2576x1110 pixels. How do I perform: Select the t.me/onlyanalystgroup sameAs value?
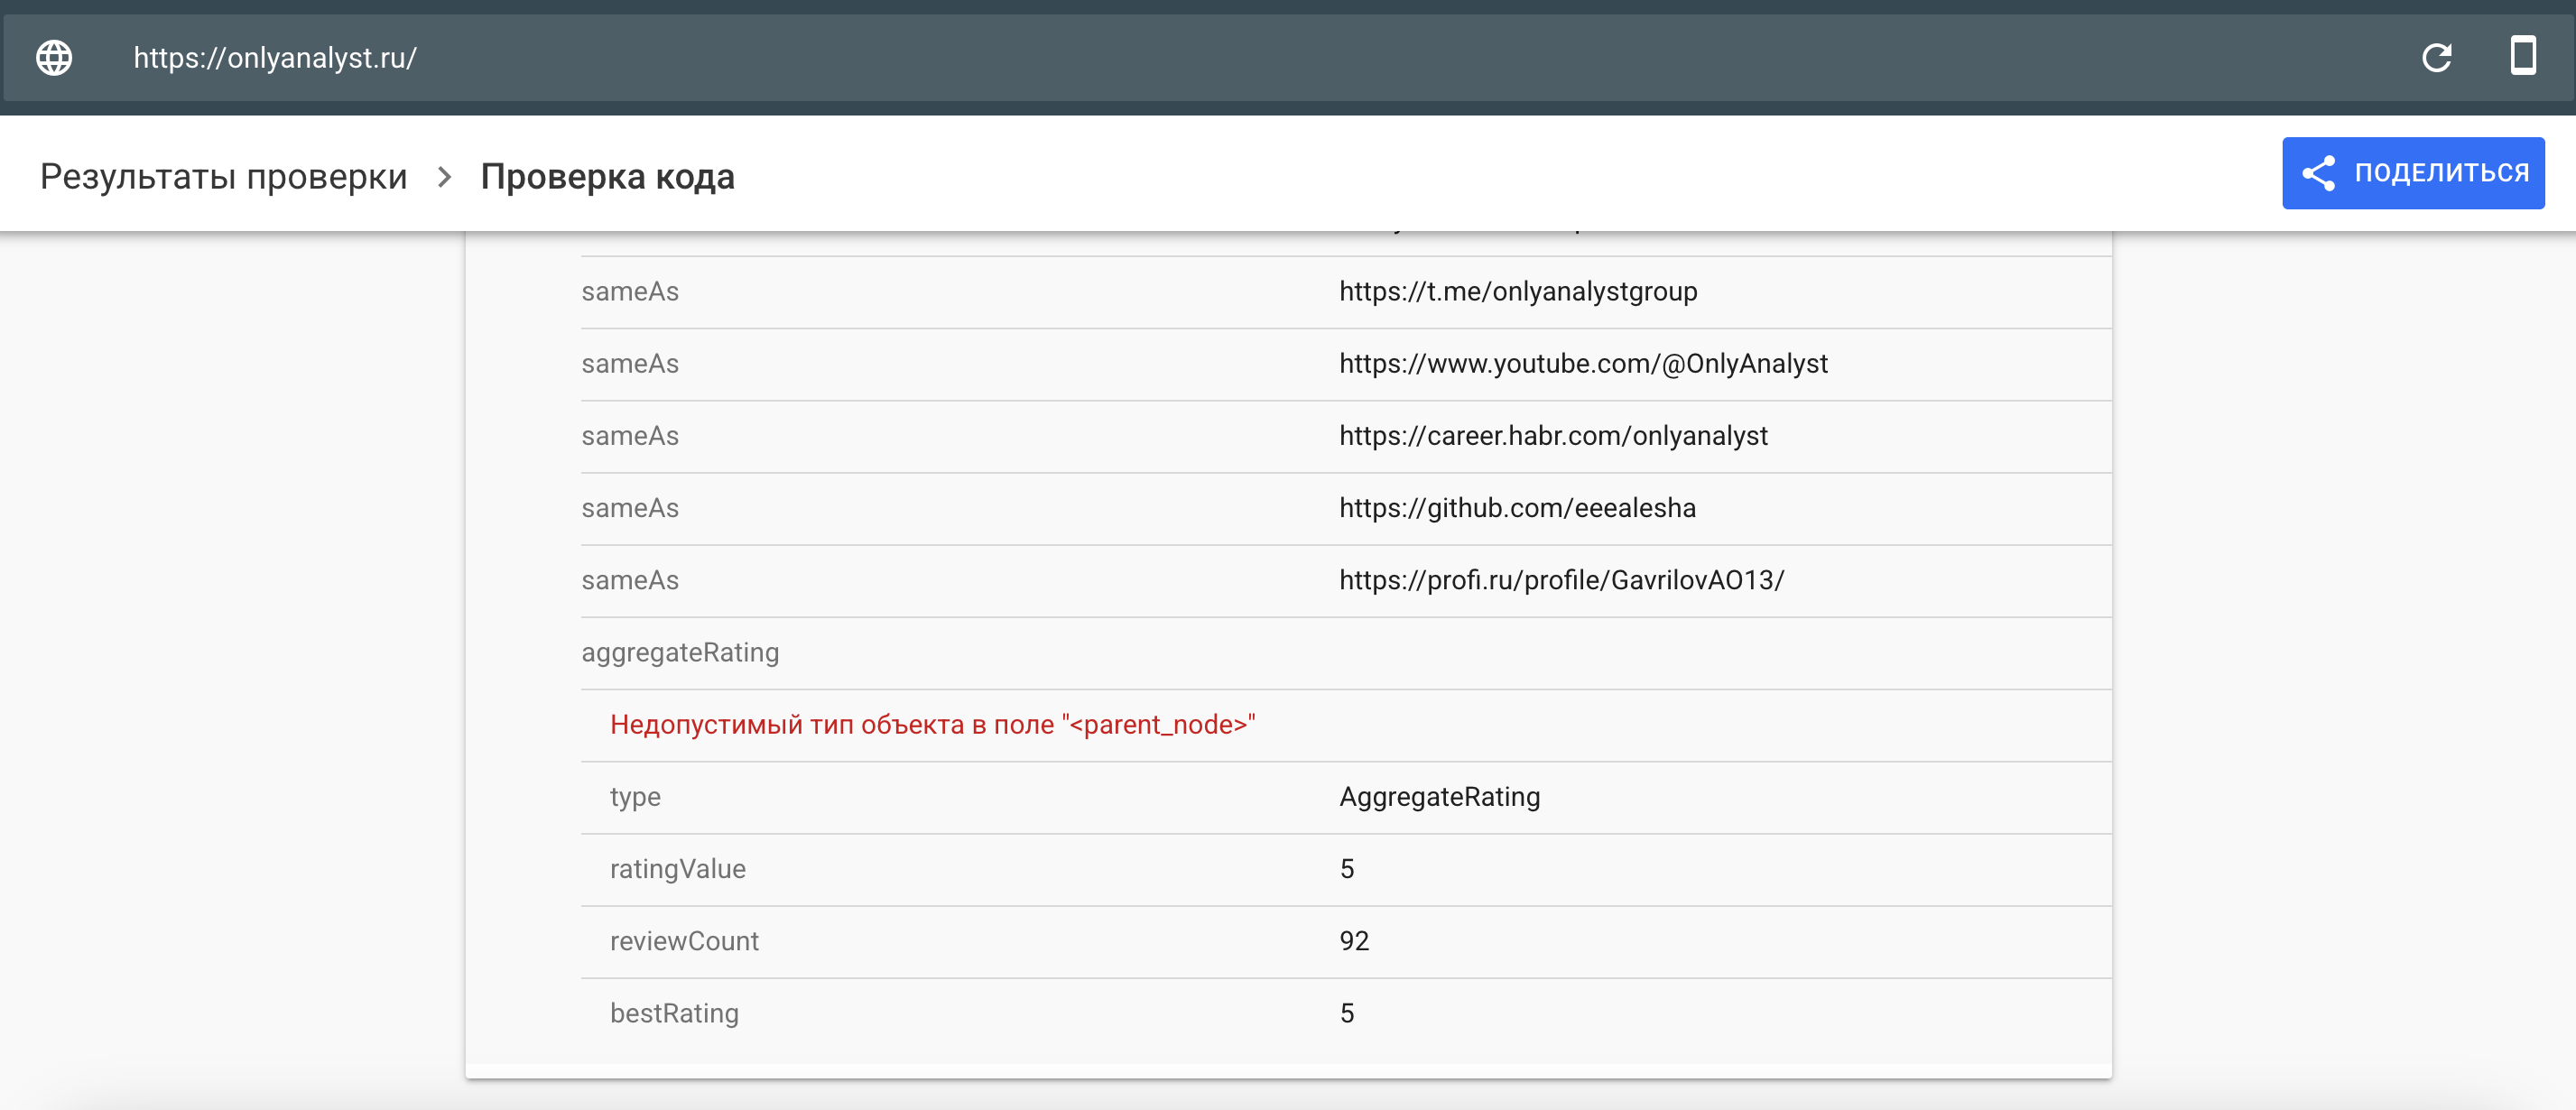point(1518,291)
